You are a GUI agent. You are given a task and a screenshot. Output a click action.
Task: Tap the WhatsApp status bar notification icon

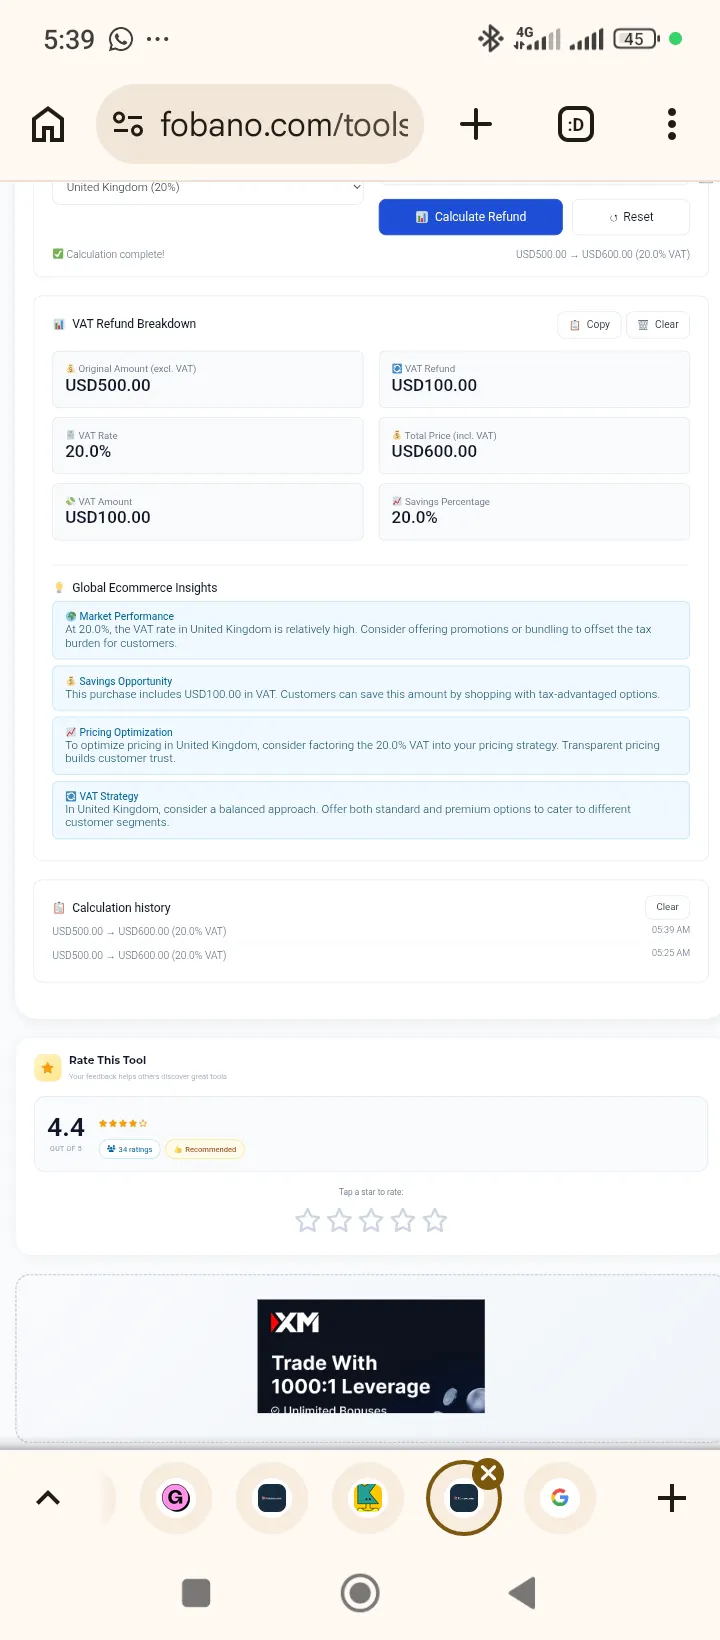tap(121, 39)
